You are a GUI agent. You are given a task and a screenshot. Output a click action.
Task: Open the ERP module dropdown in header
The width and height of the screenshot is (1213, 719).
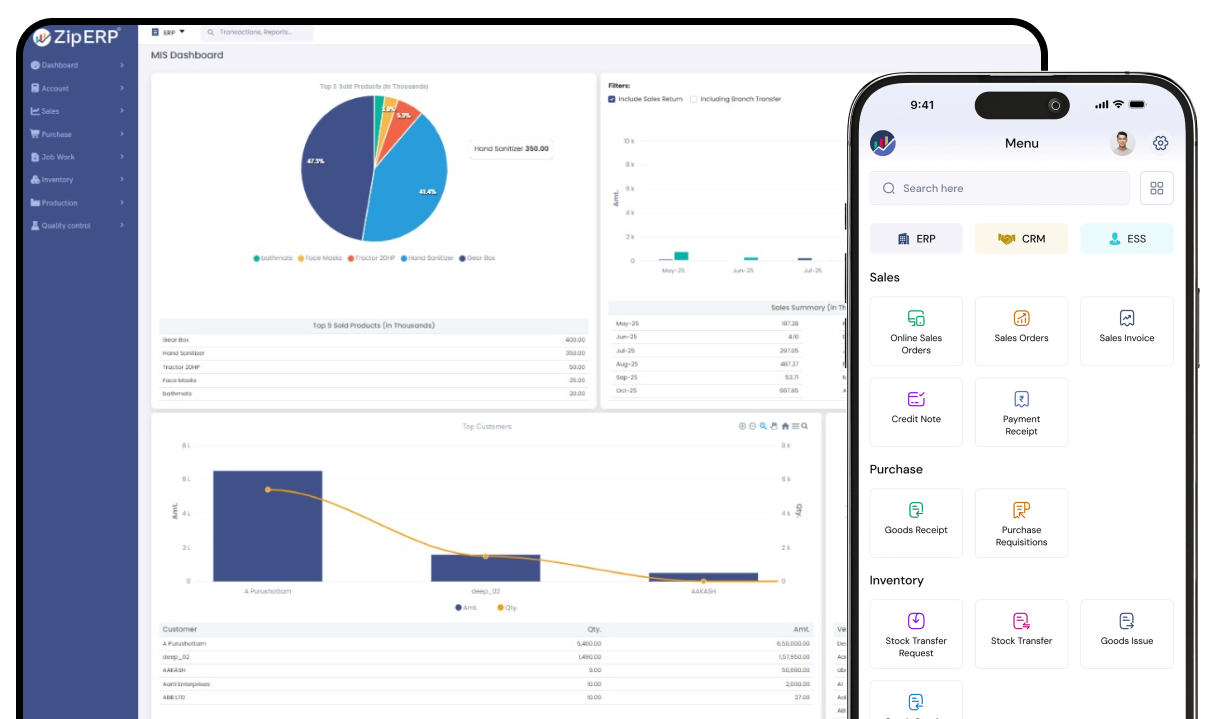168,32
